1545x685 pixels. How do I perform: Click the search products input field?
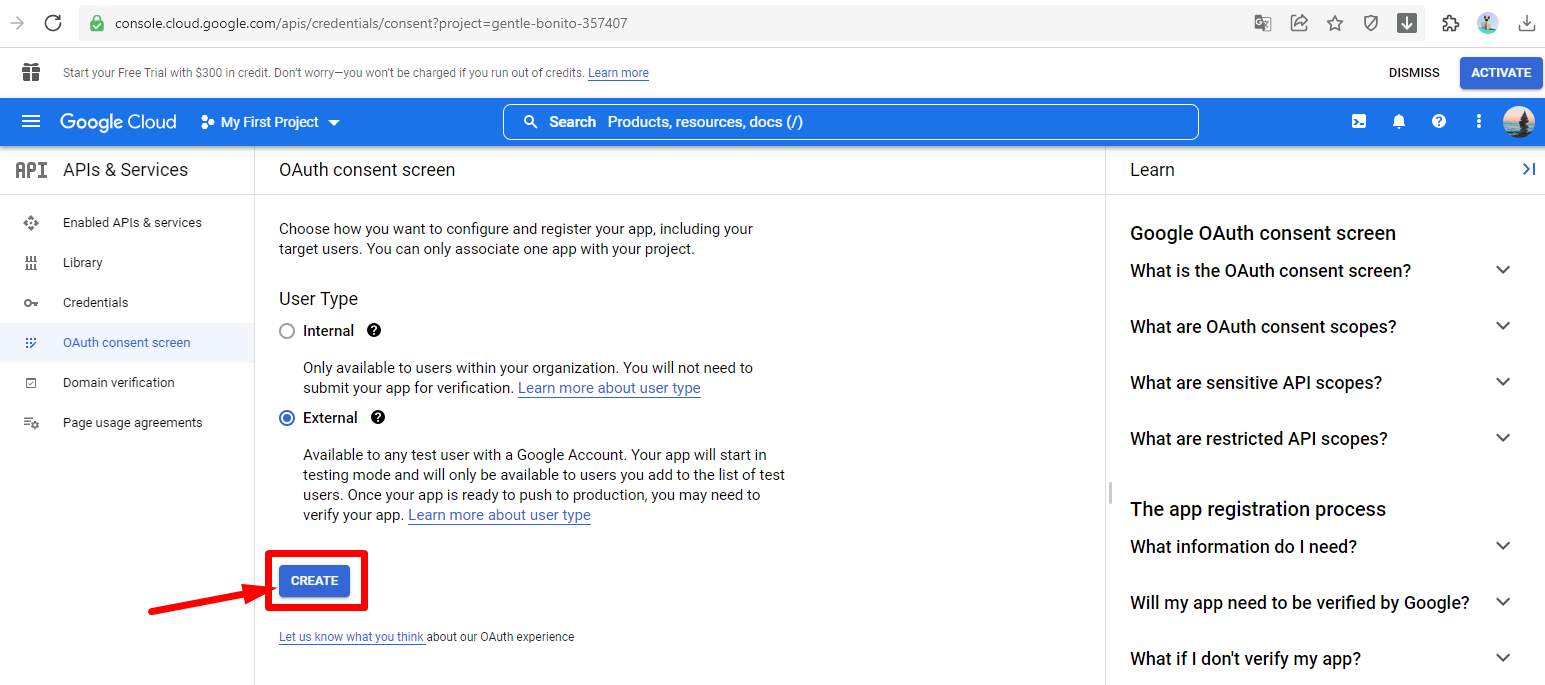click(850, 122)
